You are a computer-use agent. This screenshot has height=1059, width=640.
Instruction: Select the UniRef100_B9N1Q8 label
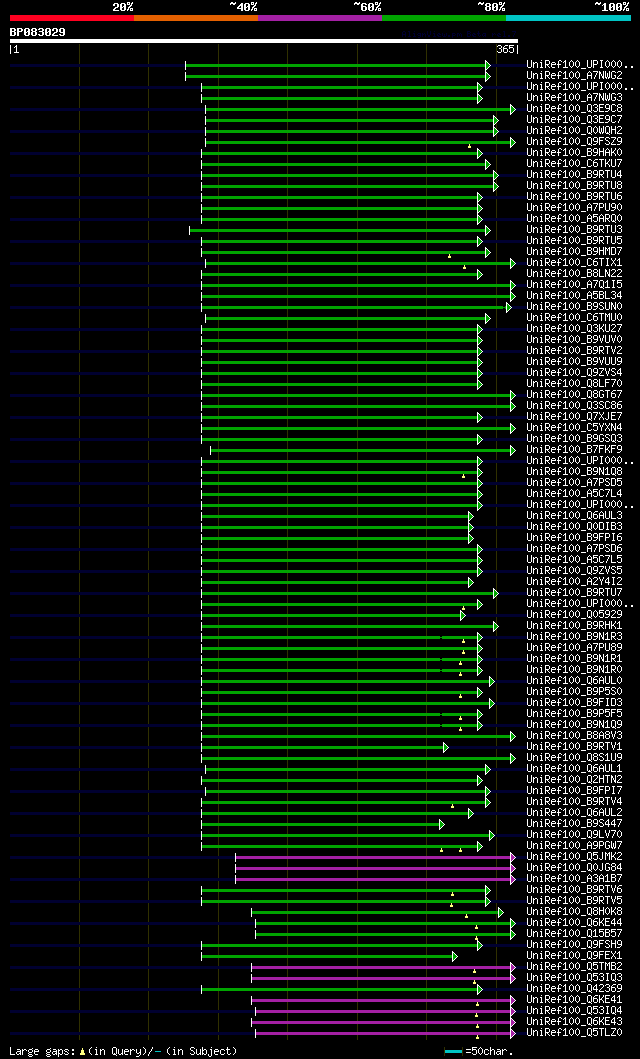pos(575,472)
